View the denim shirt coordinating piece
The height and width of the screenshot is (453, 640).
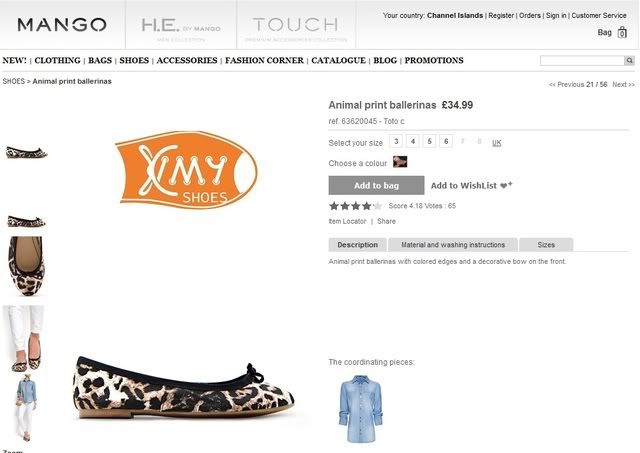click(360, 409)
